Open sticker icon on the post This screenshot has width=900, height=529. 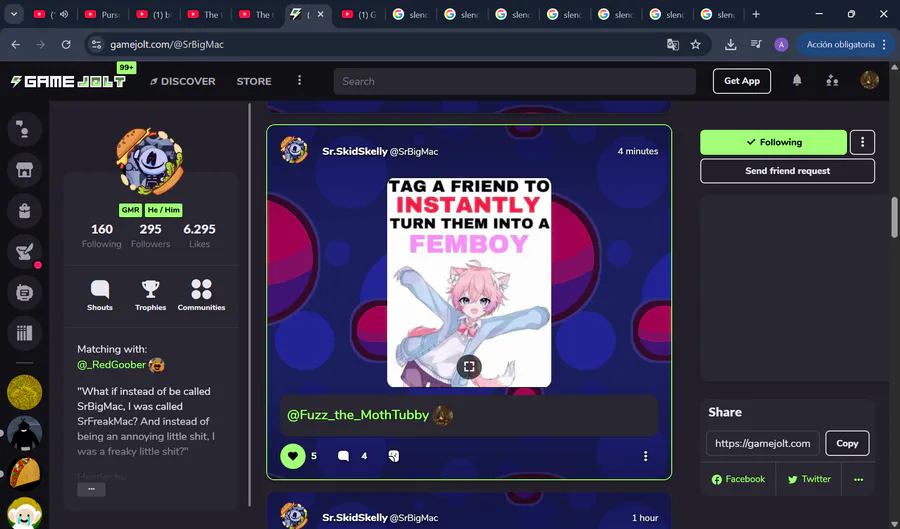point(394,456)
